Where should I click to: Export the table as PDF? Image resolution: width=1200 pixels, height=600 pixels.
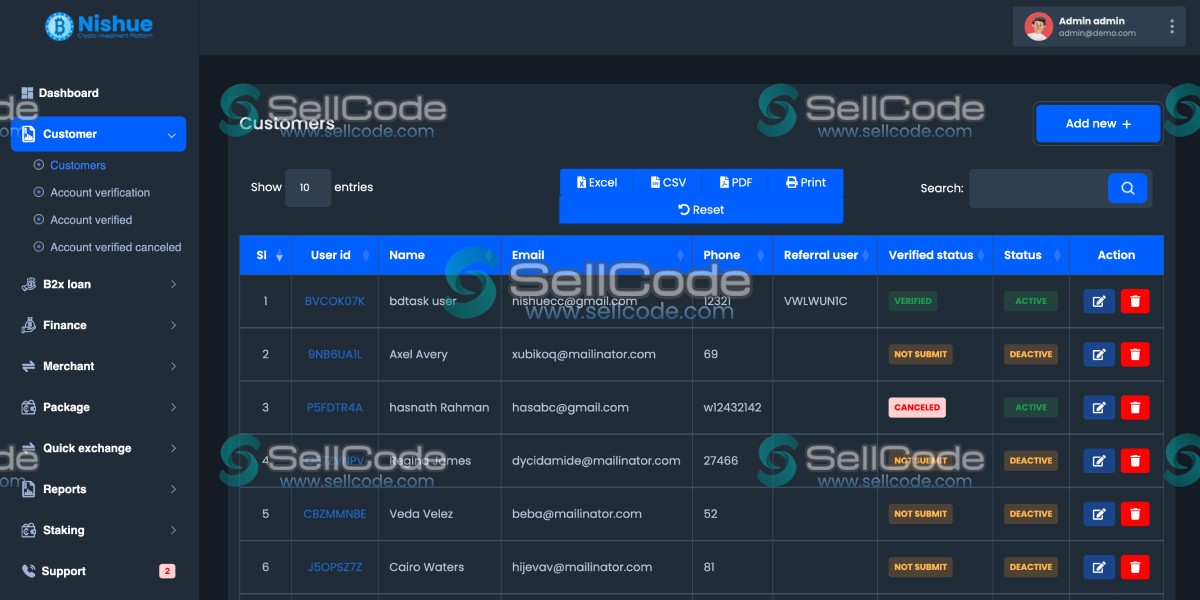[x=735, y=182]
